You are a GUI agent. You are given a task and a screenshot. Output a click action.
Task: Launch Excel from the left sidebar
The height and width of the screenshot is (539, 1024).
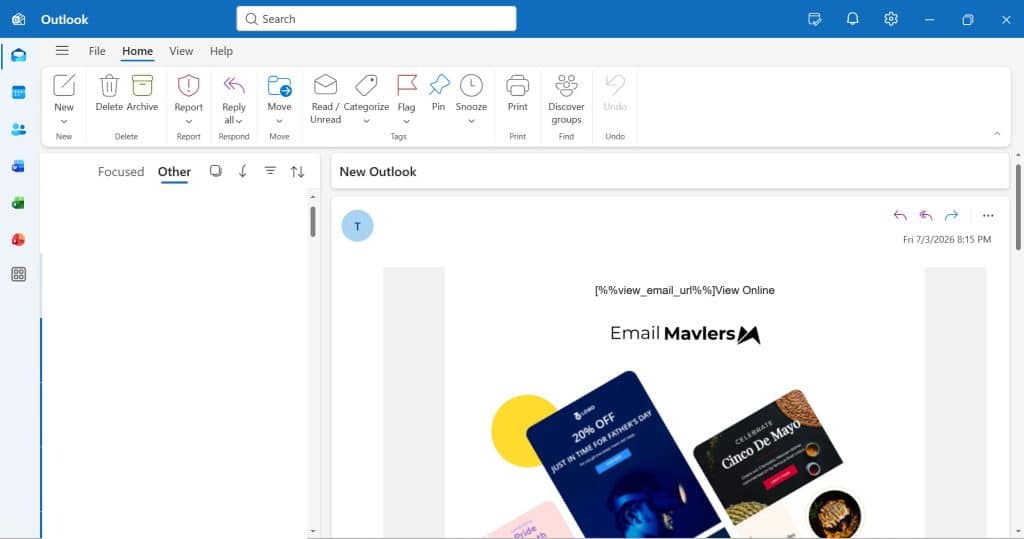[x=18, y=203]
